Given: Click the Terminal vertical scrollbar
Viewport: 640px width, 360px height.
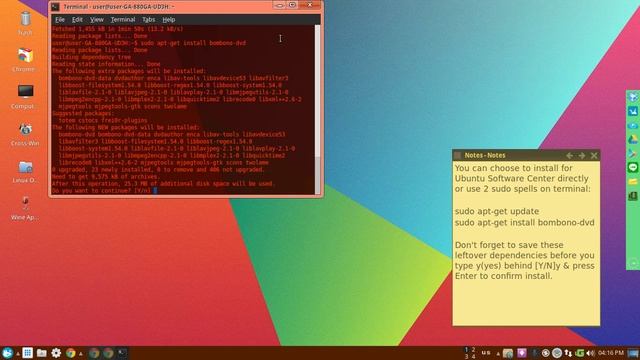Looking at the screenshot, I should [x=317, y=109].
